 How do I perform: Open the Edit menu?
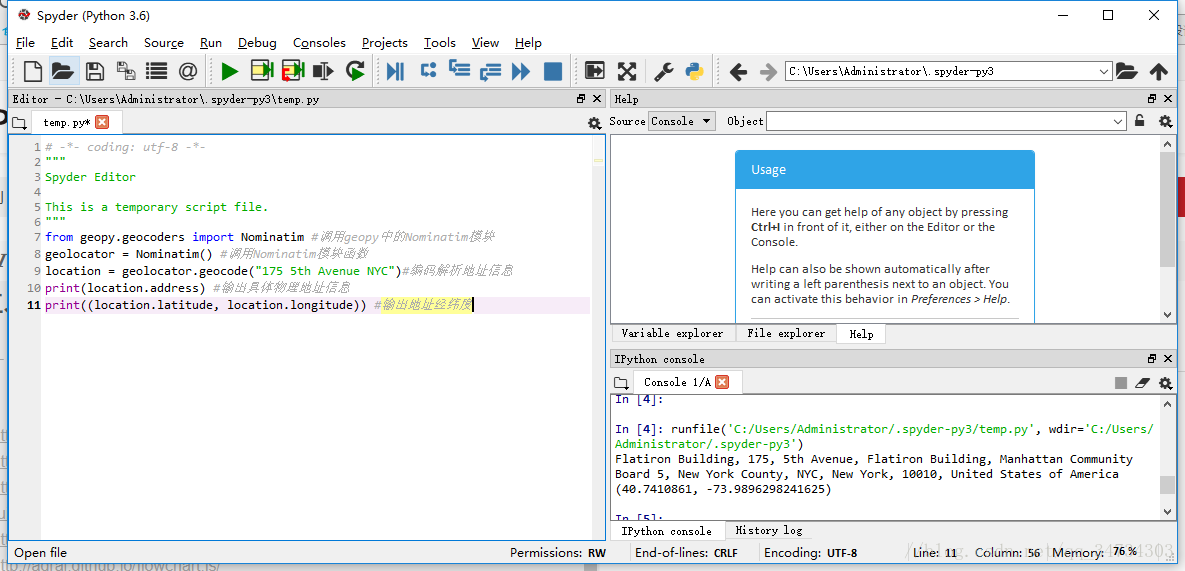[62, 43]
